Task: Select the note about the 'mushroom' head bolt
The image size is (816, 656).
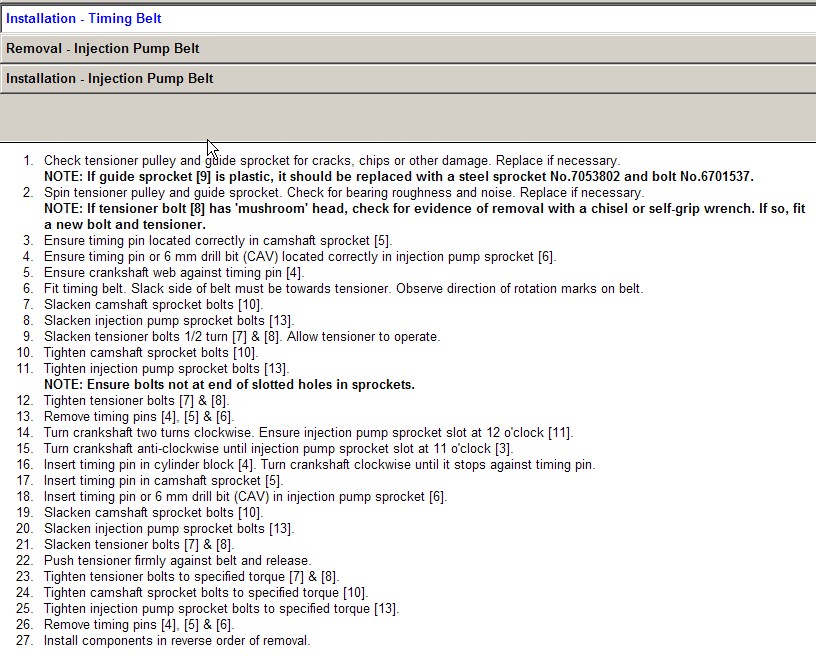Action: 424,208
